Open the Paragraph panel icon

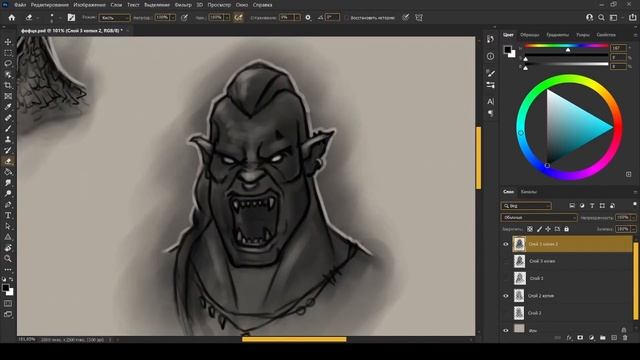pyautogui.click(x=491, y=113)
